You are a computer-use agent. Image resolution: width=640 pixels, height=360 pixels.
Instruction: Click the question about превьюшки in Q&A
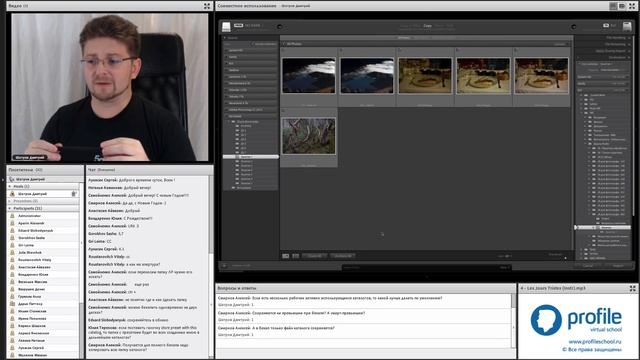[x=291, y=313]
